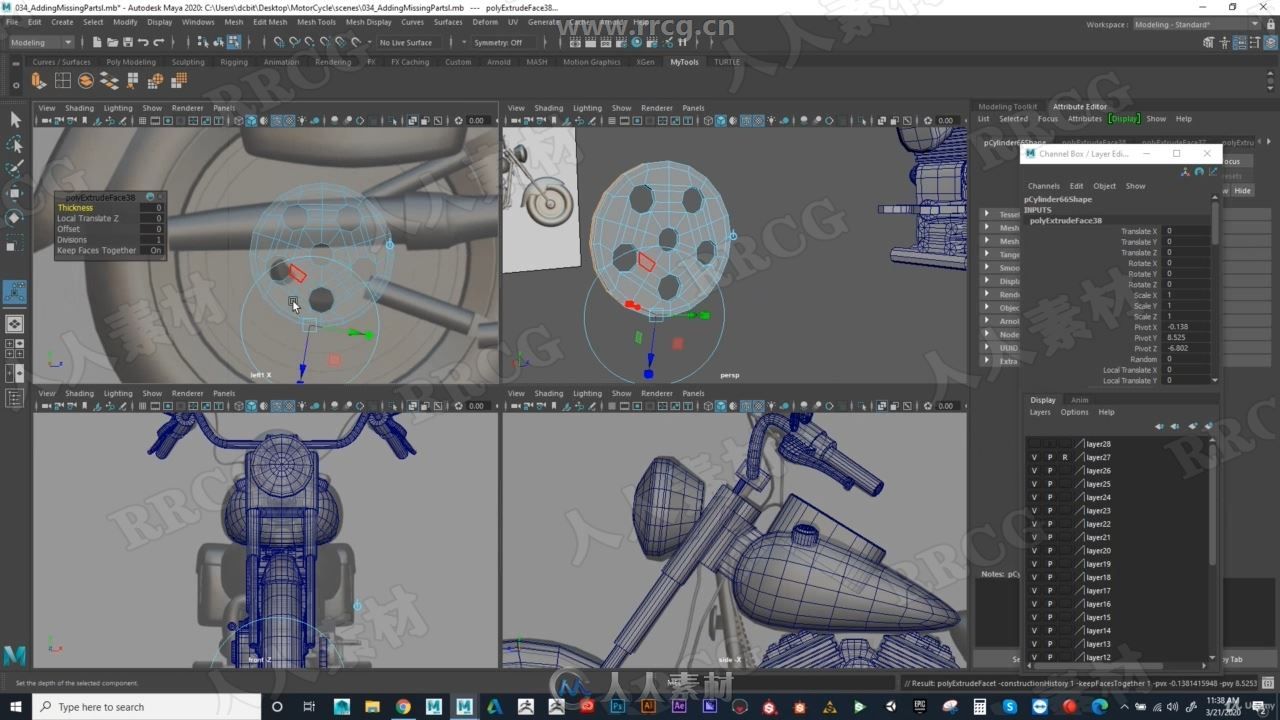The image size is (1280, 720).
Task: Click the Open Scene folder icon
Action: 112,42
